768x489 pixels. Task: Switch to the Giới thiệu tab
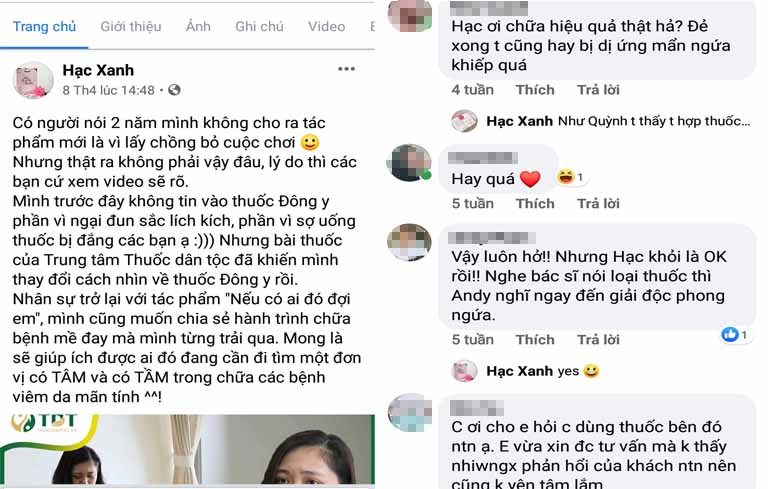point(131,26)
